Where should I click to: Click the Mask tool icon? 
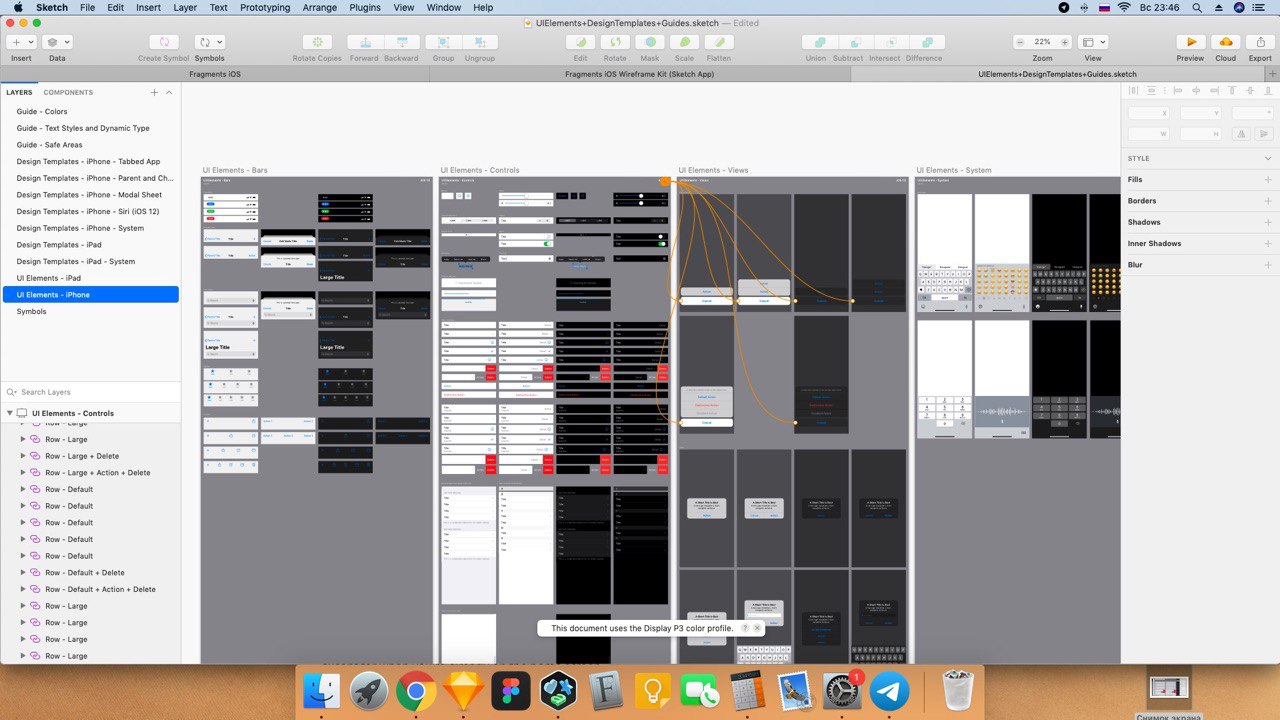[650, 42]
